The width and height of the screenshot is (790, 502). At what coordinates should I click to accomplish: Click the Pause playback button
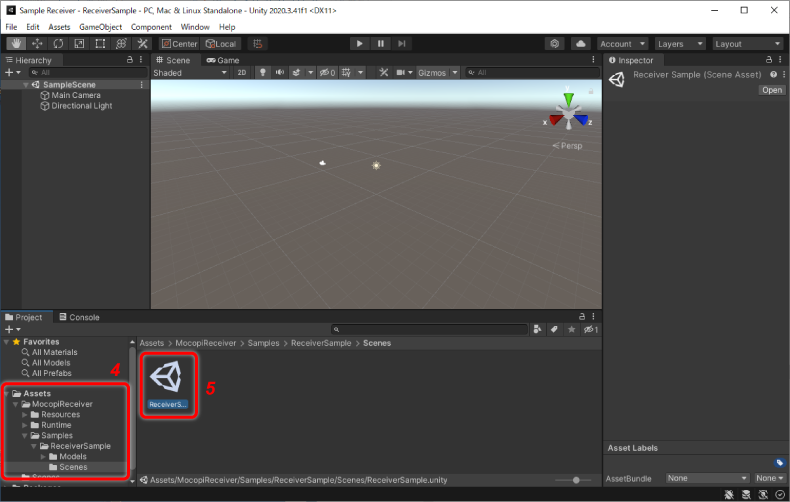click(380, 44)
